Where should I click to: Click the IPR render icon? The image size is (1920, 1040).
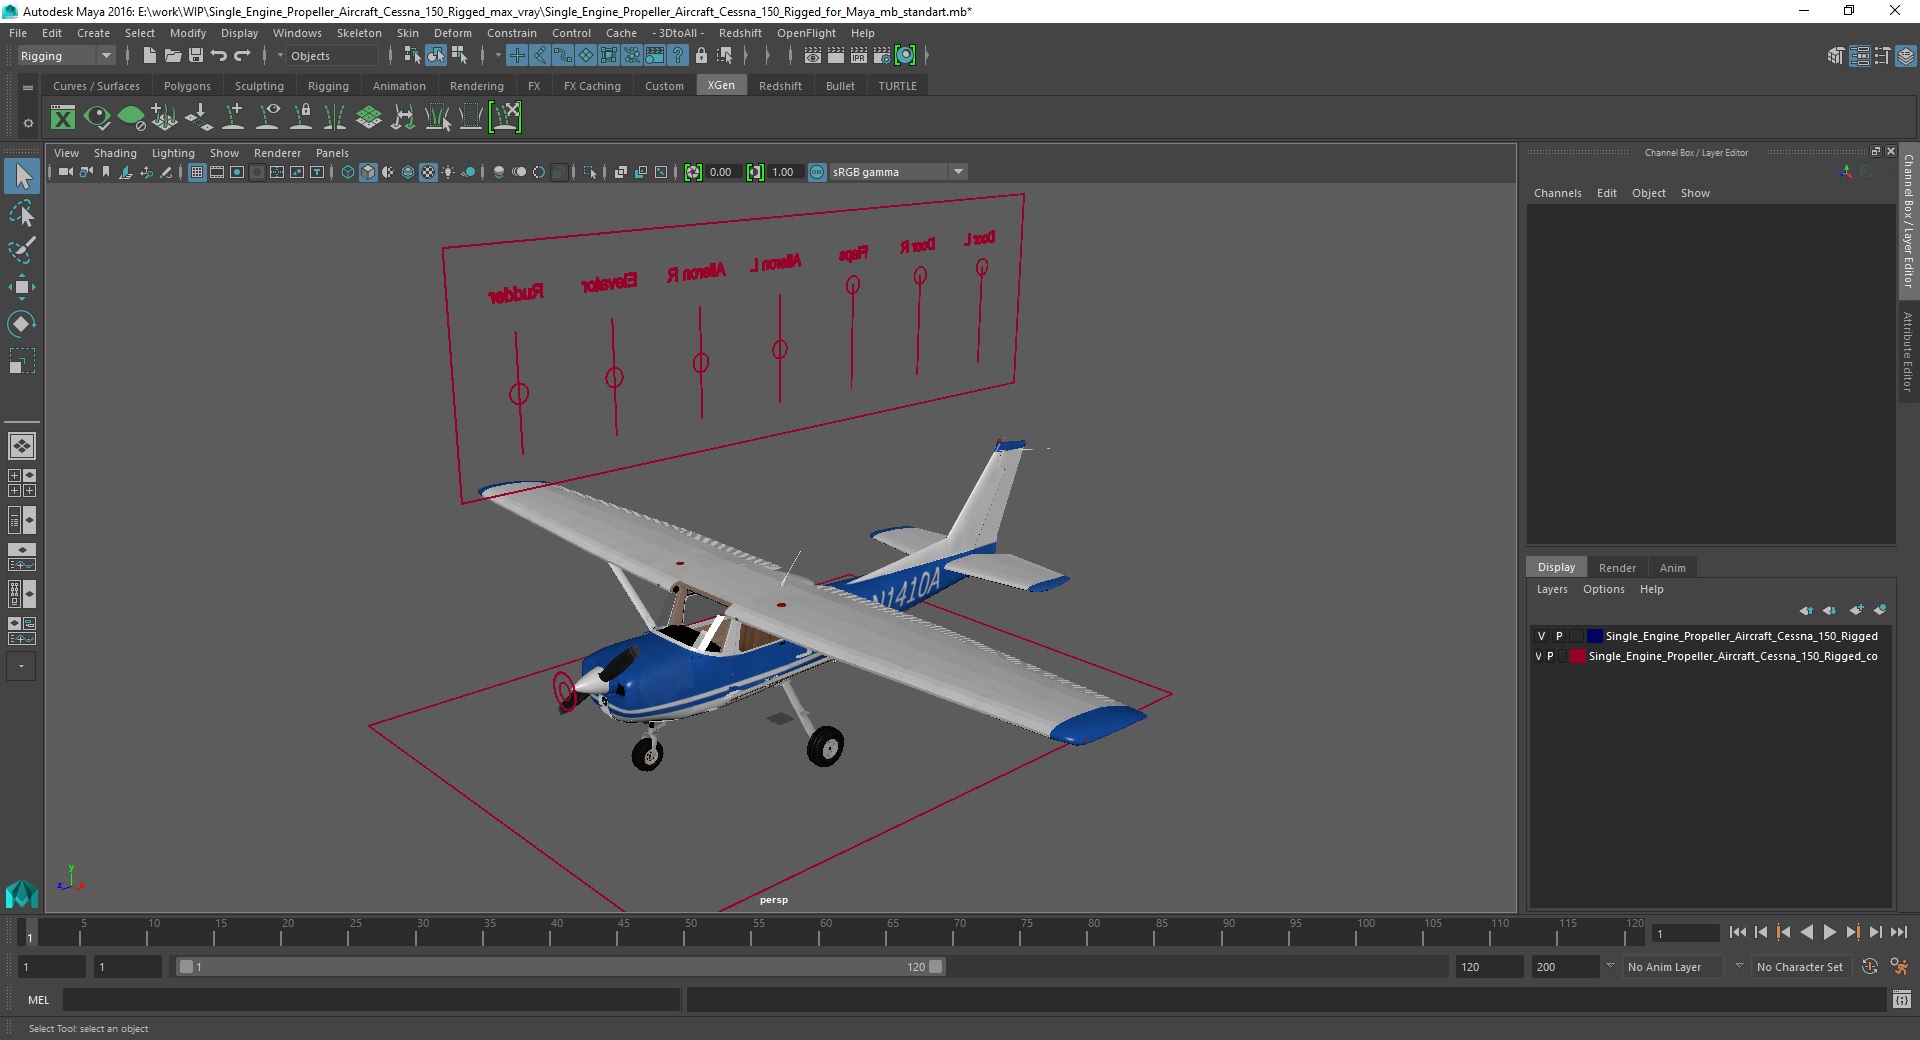[x=859, y=56]
